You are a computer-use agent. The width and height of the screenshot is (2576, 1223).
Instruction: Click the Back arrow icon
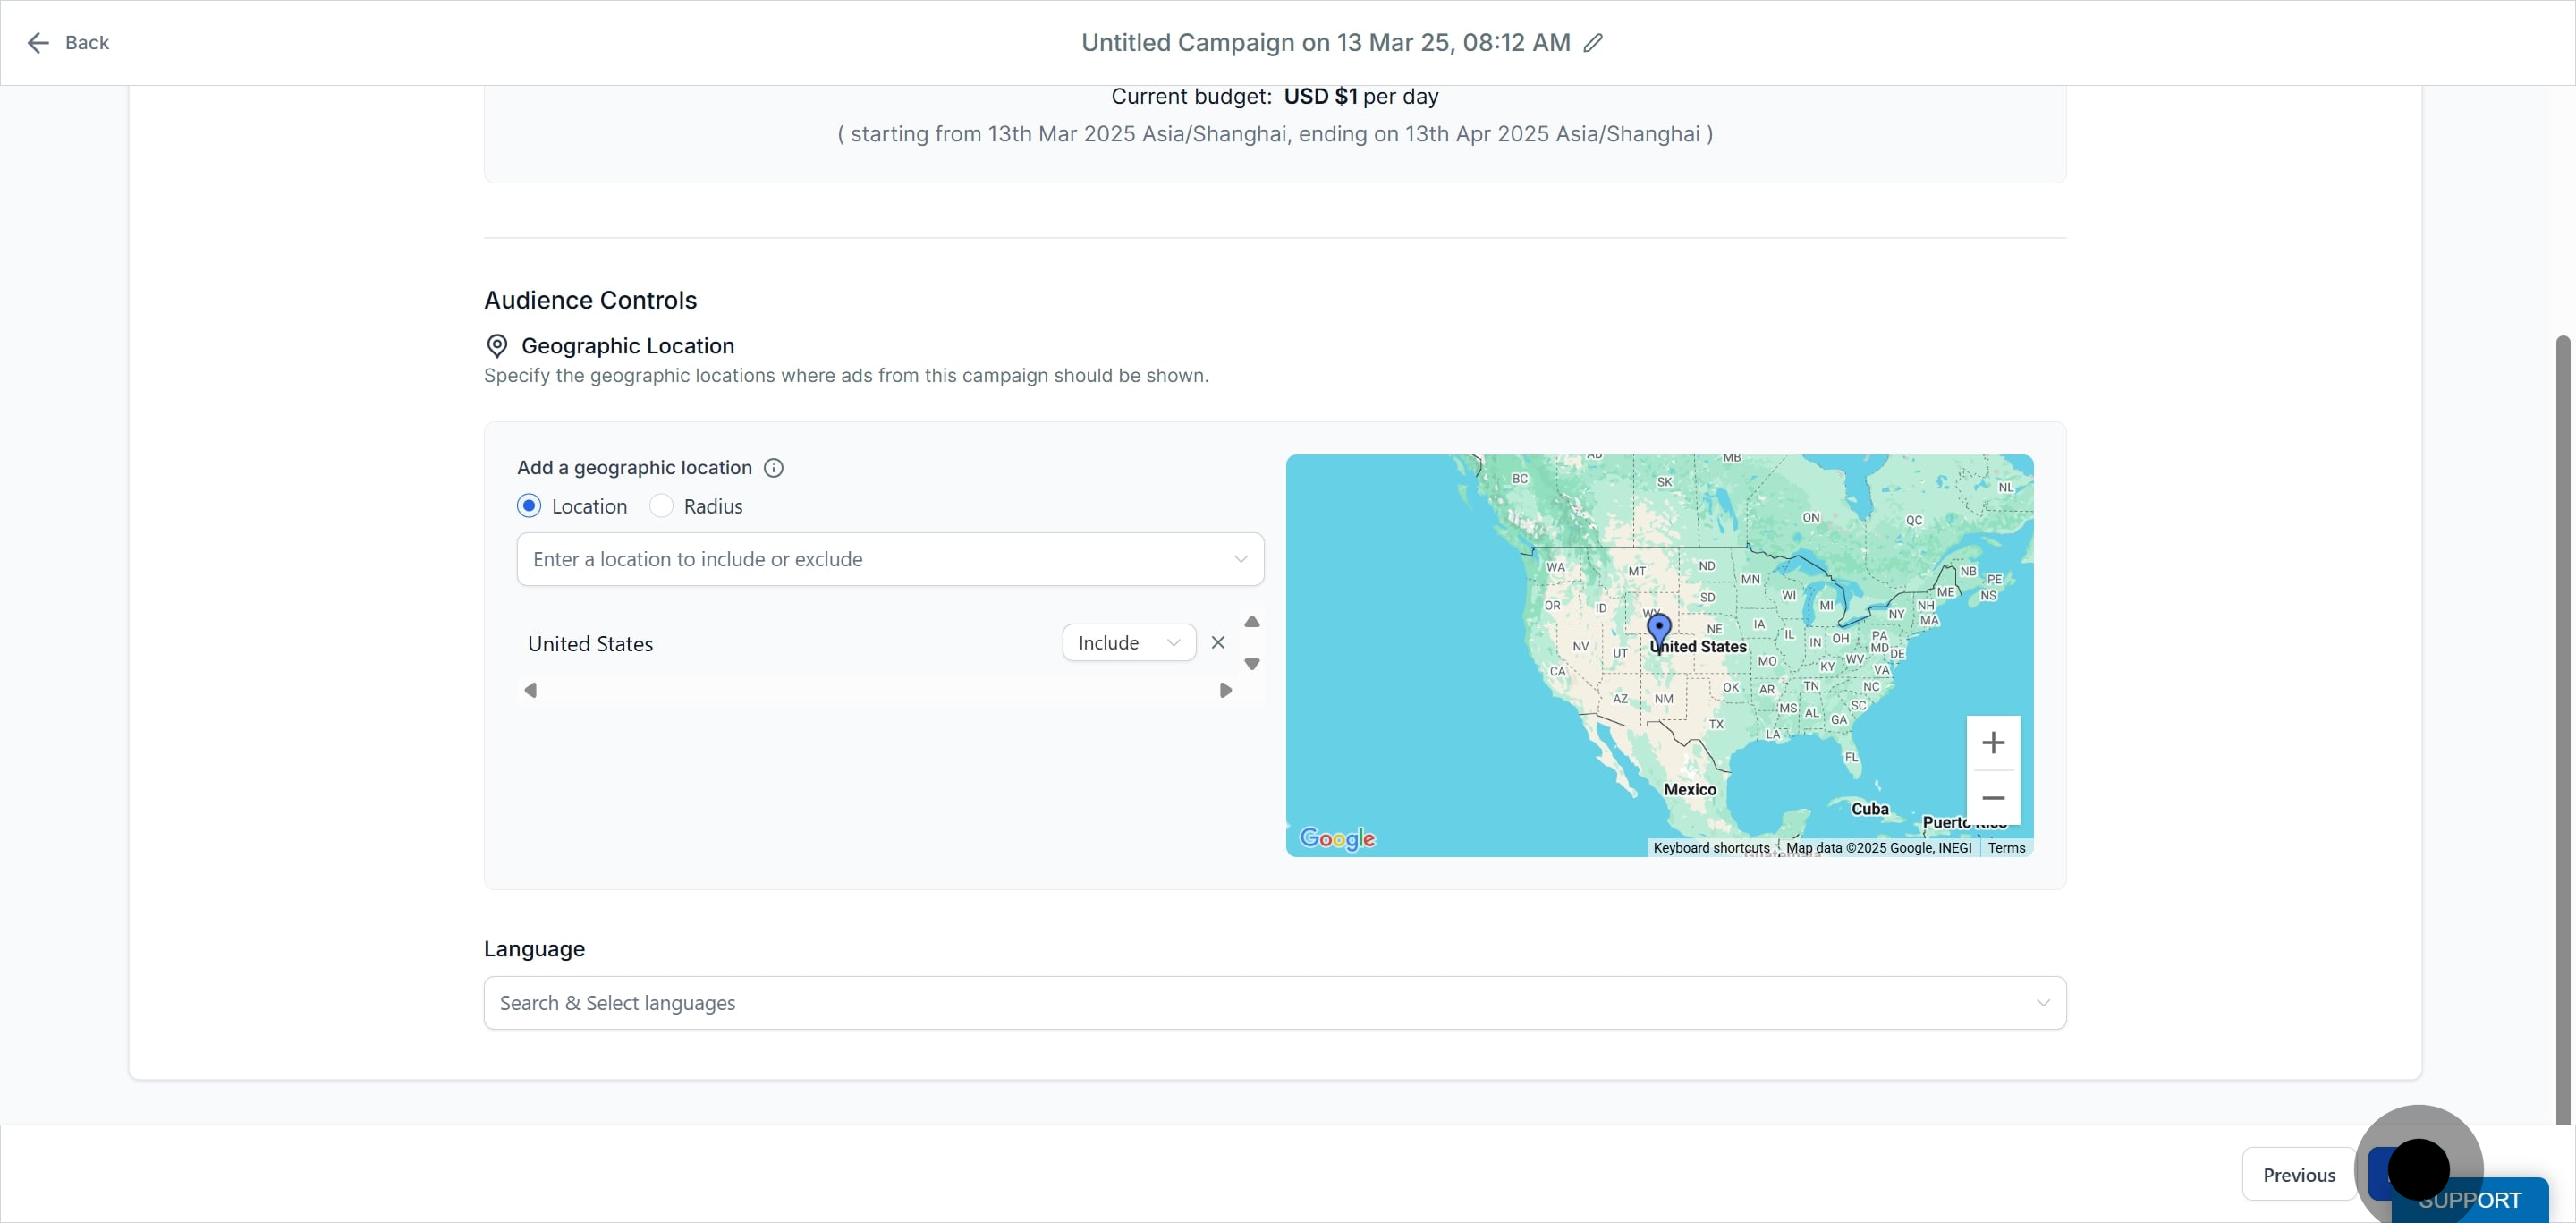pos(38,43)
